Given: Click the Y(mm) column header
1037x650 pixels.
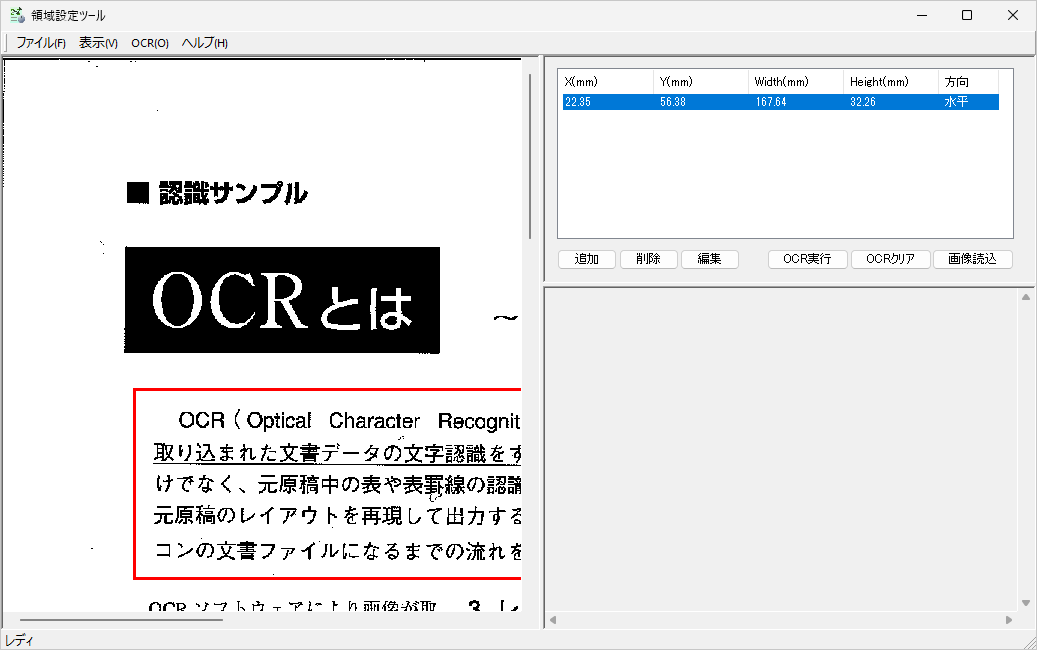Looking at the screenshot, I should coord(700,82).
